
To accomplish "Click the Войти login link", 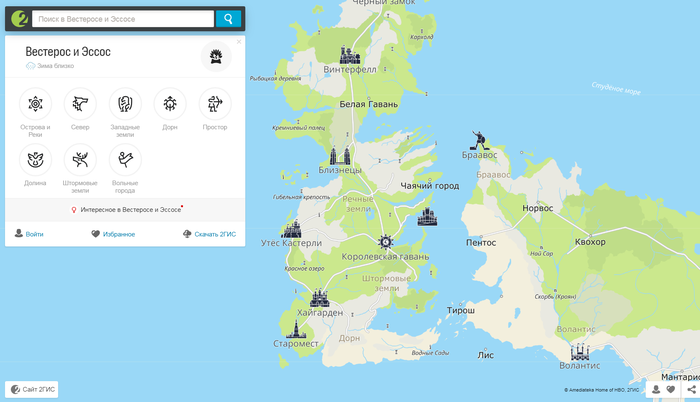I will (x=29, y=234).
